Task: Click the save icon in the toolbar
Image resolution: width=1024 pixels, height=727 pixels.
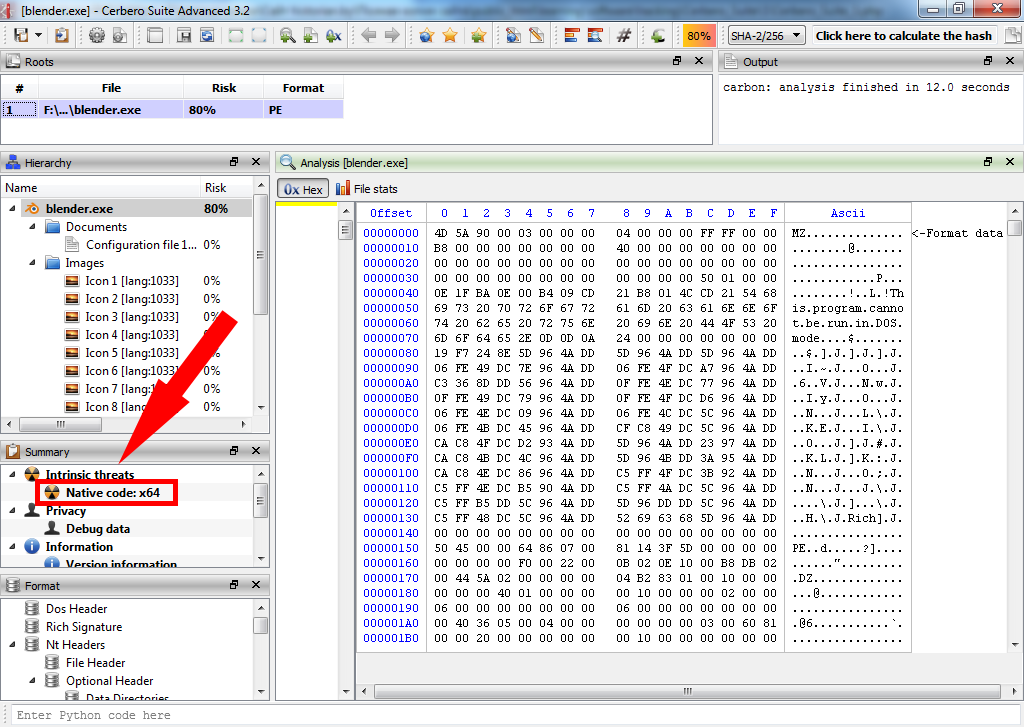Action: point(184,36)
